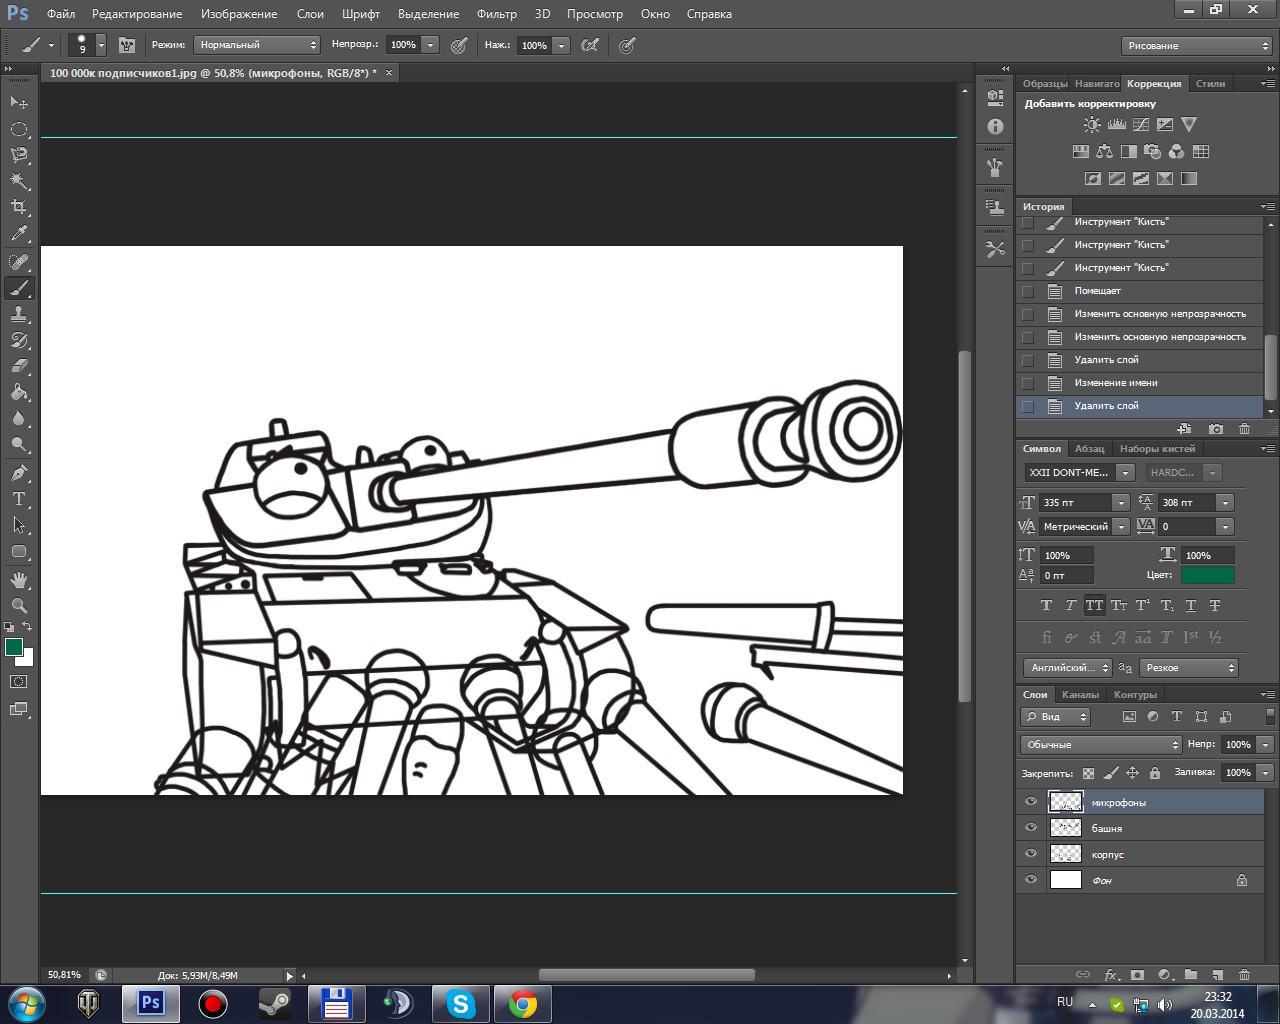1280x1024 pixels.
Task: Click the Изменение имени history step
Action: (x=1116, y=383)
